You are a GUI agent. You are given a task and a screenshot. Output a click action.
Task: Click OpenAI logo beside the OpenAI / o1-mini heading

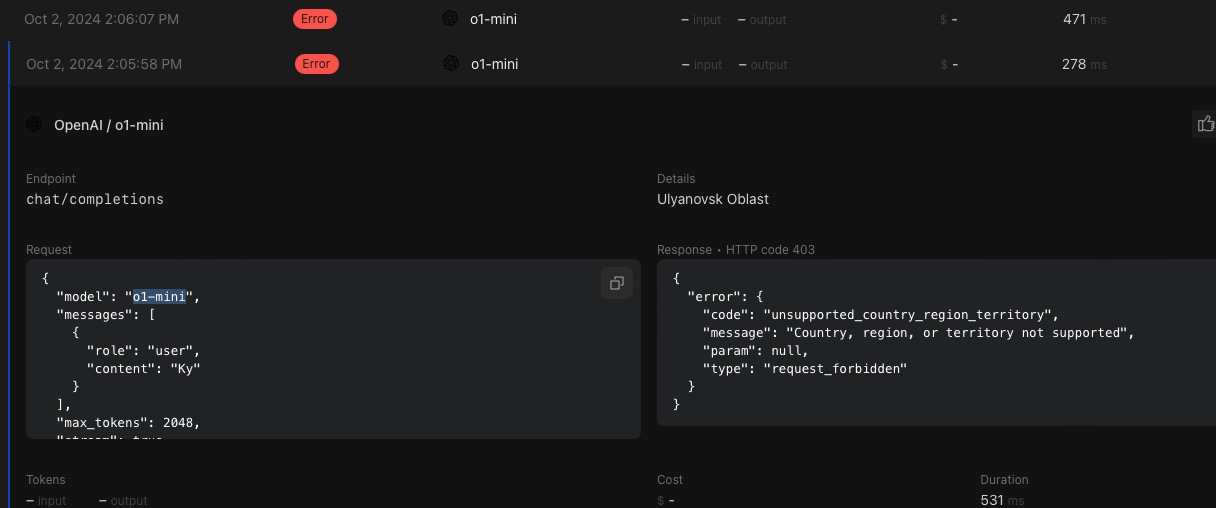click(x=34, y=125)
